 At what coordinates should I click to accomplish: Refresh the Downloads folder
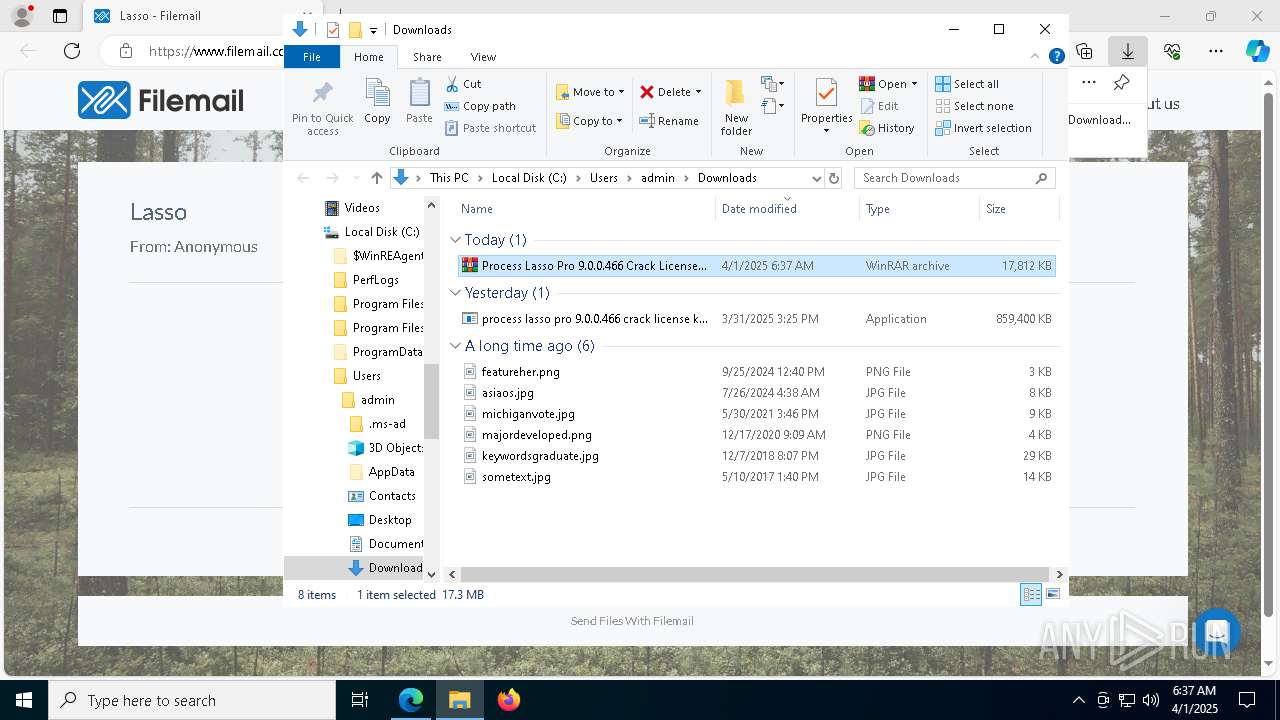(834, 178)
